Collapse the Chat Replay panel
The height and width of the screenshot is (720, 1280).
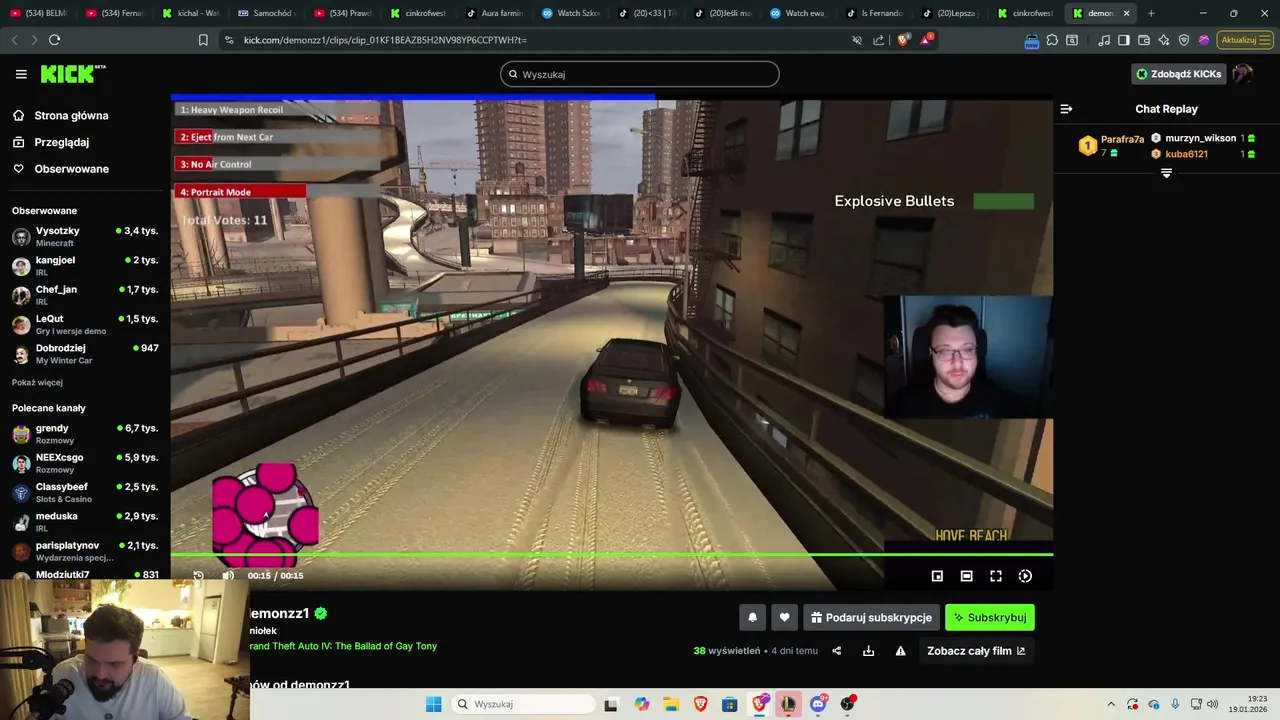tap(1066, 109)
